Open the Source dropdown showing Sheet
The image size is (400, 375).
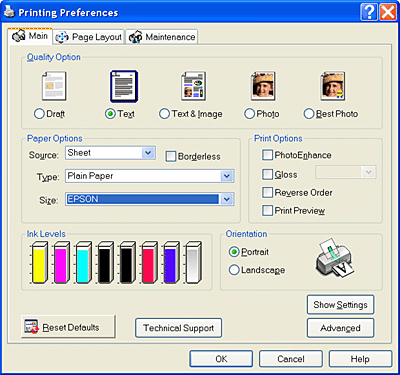tap(110, 153)
